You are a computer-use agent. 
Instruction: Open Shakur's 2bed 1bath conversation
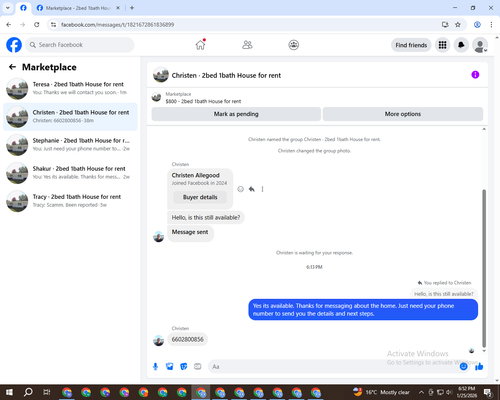point(70,173)
